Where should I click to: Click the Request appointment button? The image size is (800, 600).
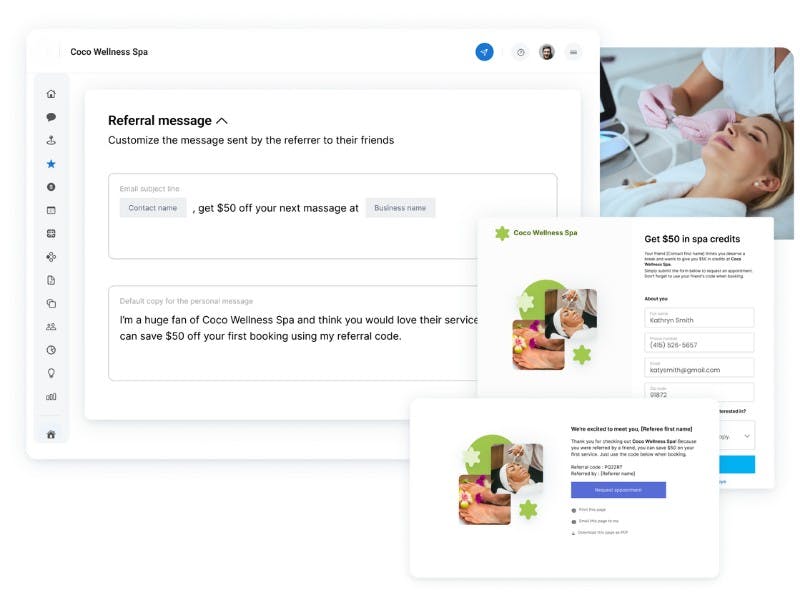[619, 489]
